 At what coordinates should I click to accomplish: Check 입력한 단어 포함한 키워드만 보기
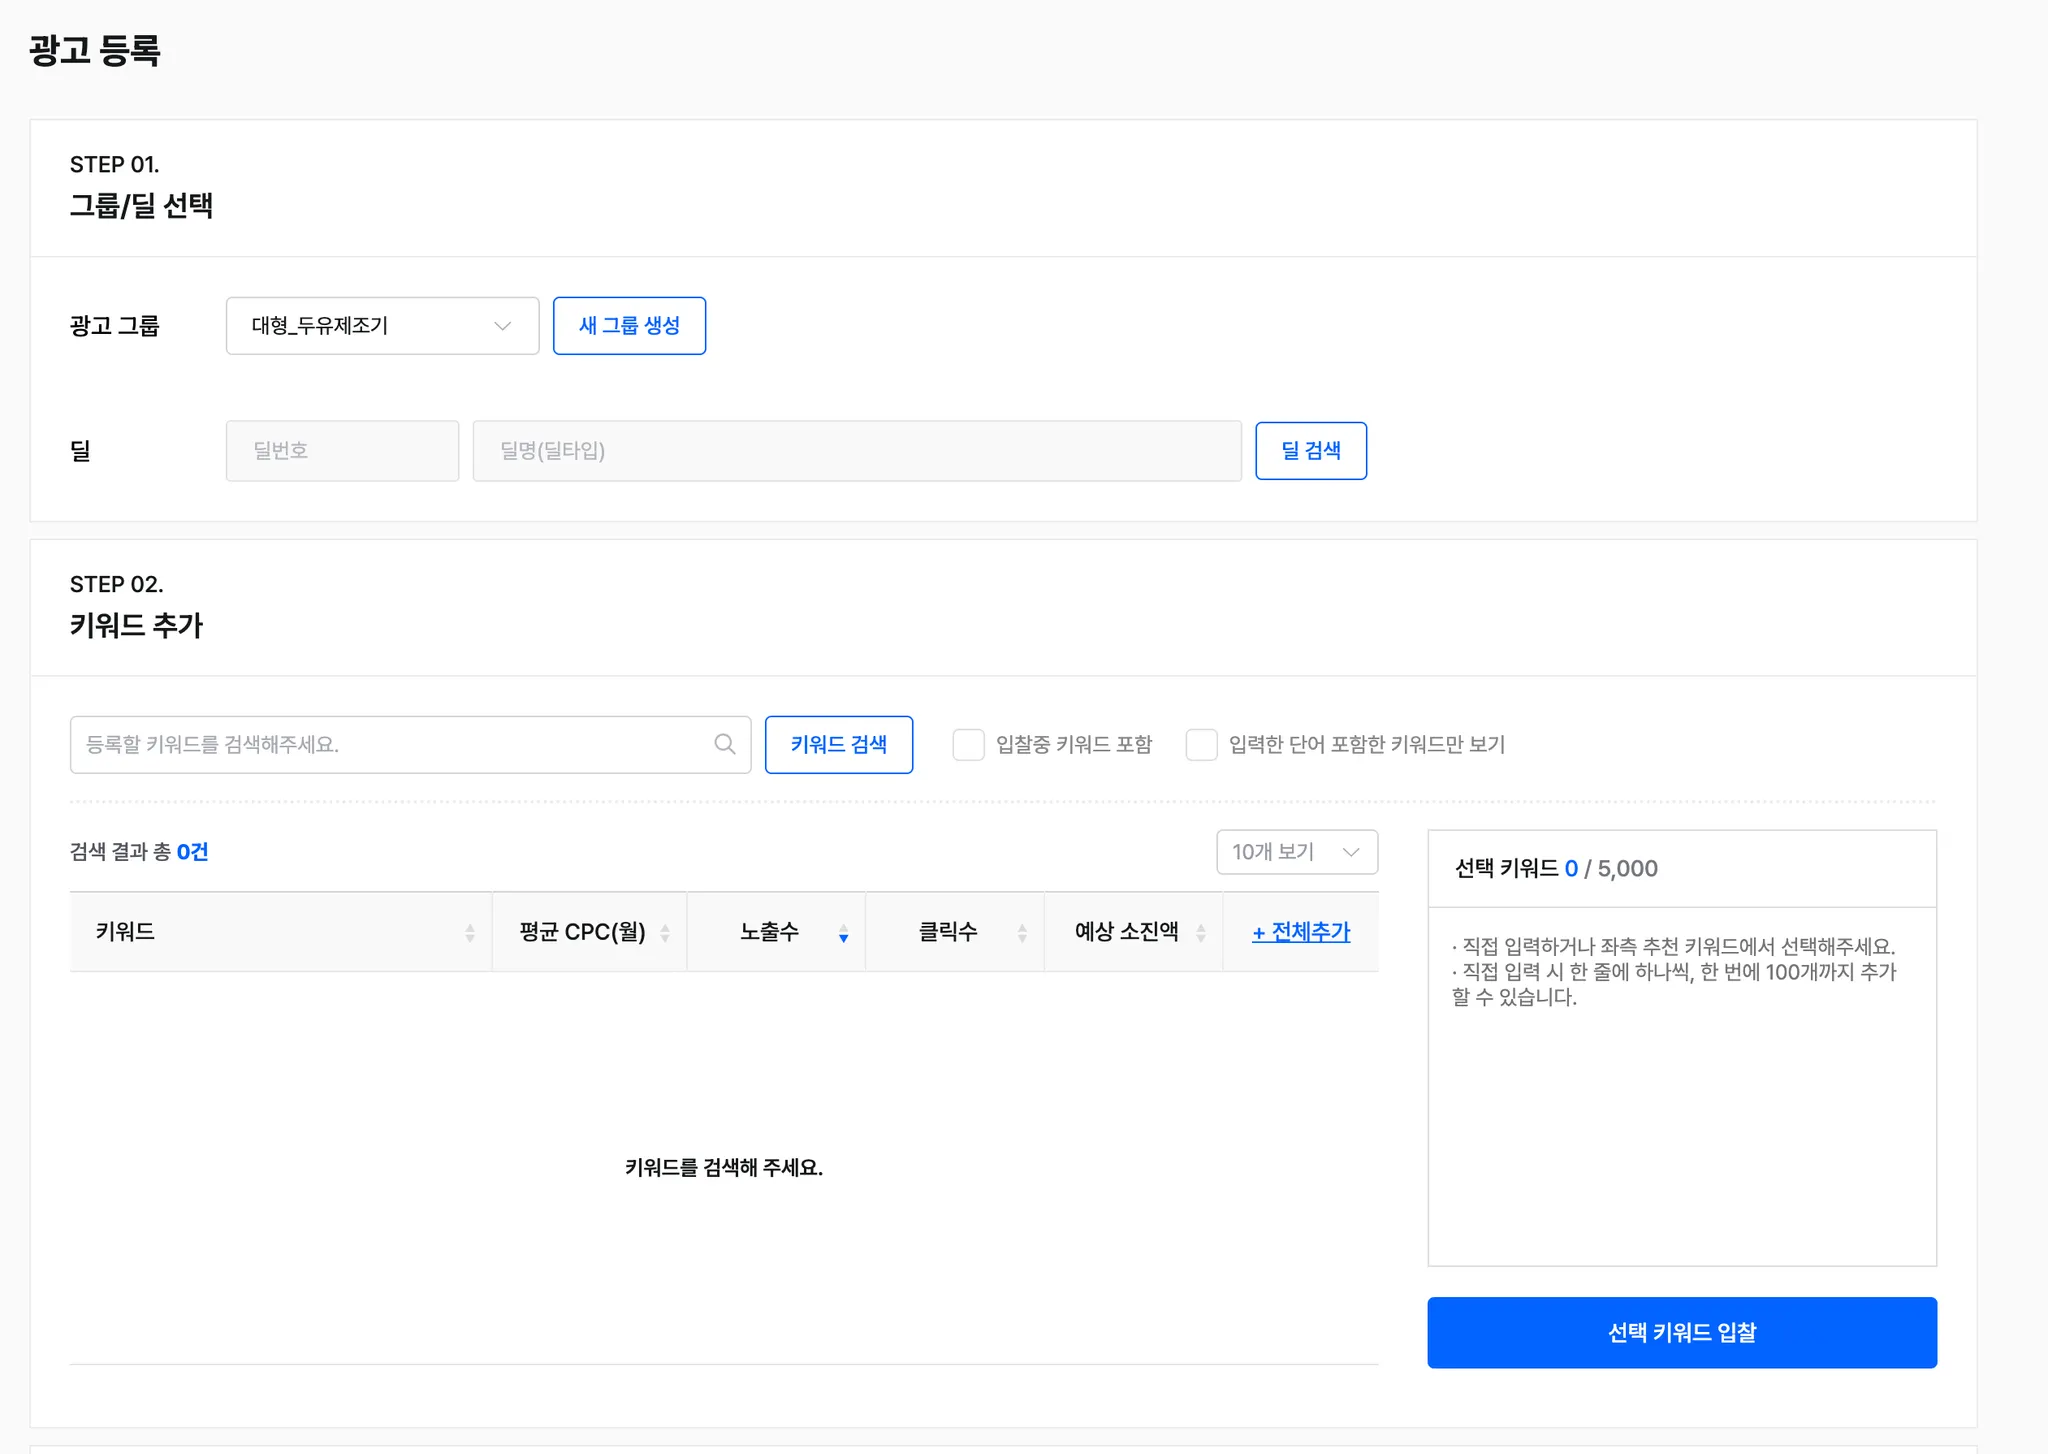pos(1201,745)
